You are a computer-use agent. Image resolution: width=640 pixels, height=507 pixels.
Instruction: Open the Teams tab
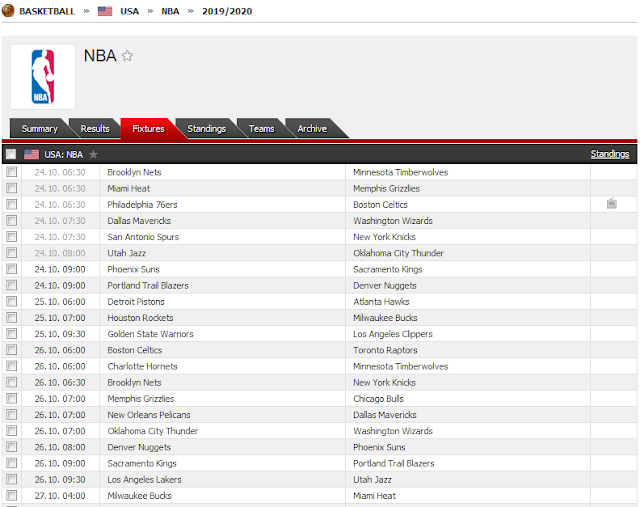262,129
